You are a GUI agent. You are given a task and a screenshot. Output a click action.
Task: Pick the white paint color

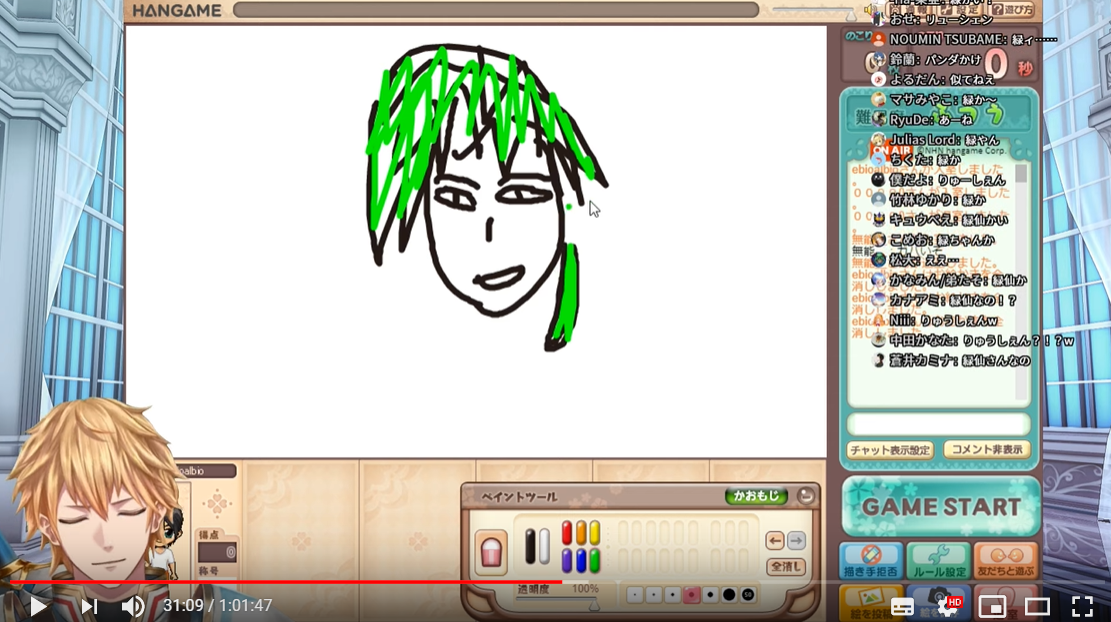point(544,547)
